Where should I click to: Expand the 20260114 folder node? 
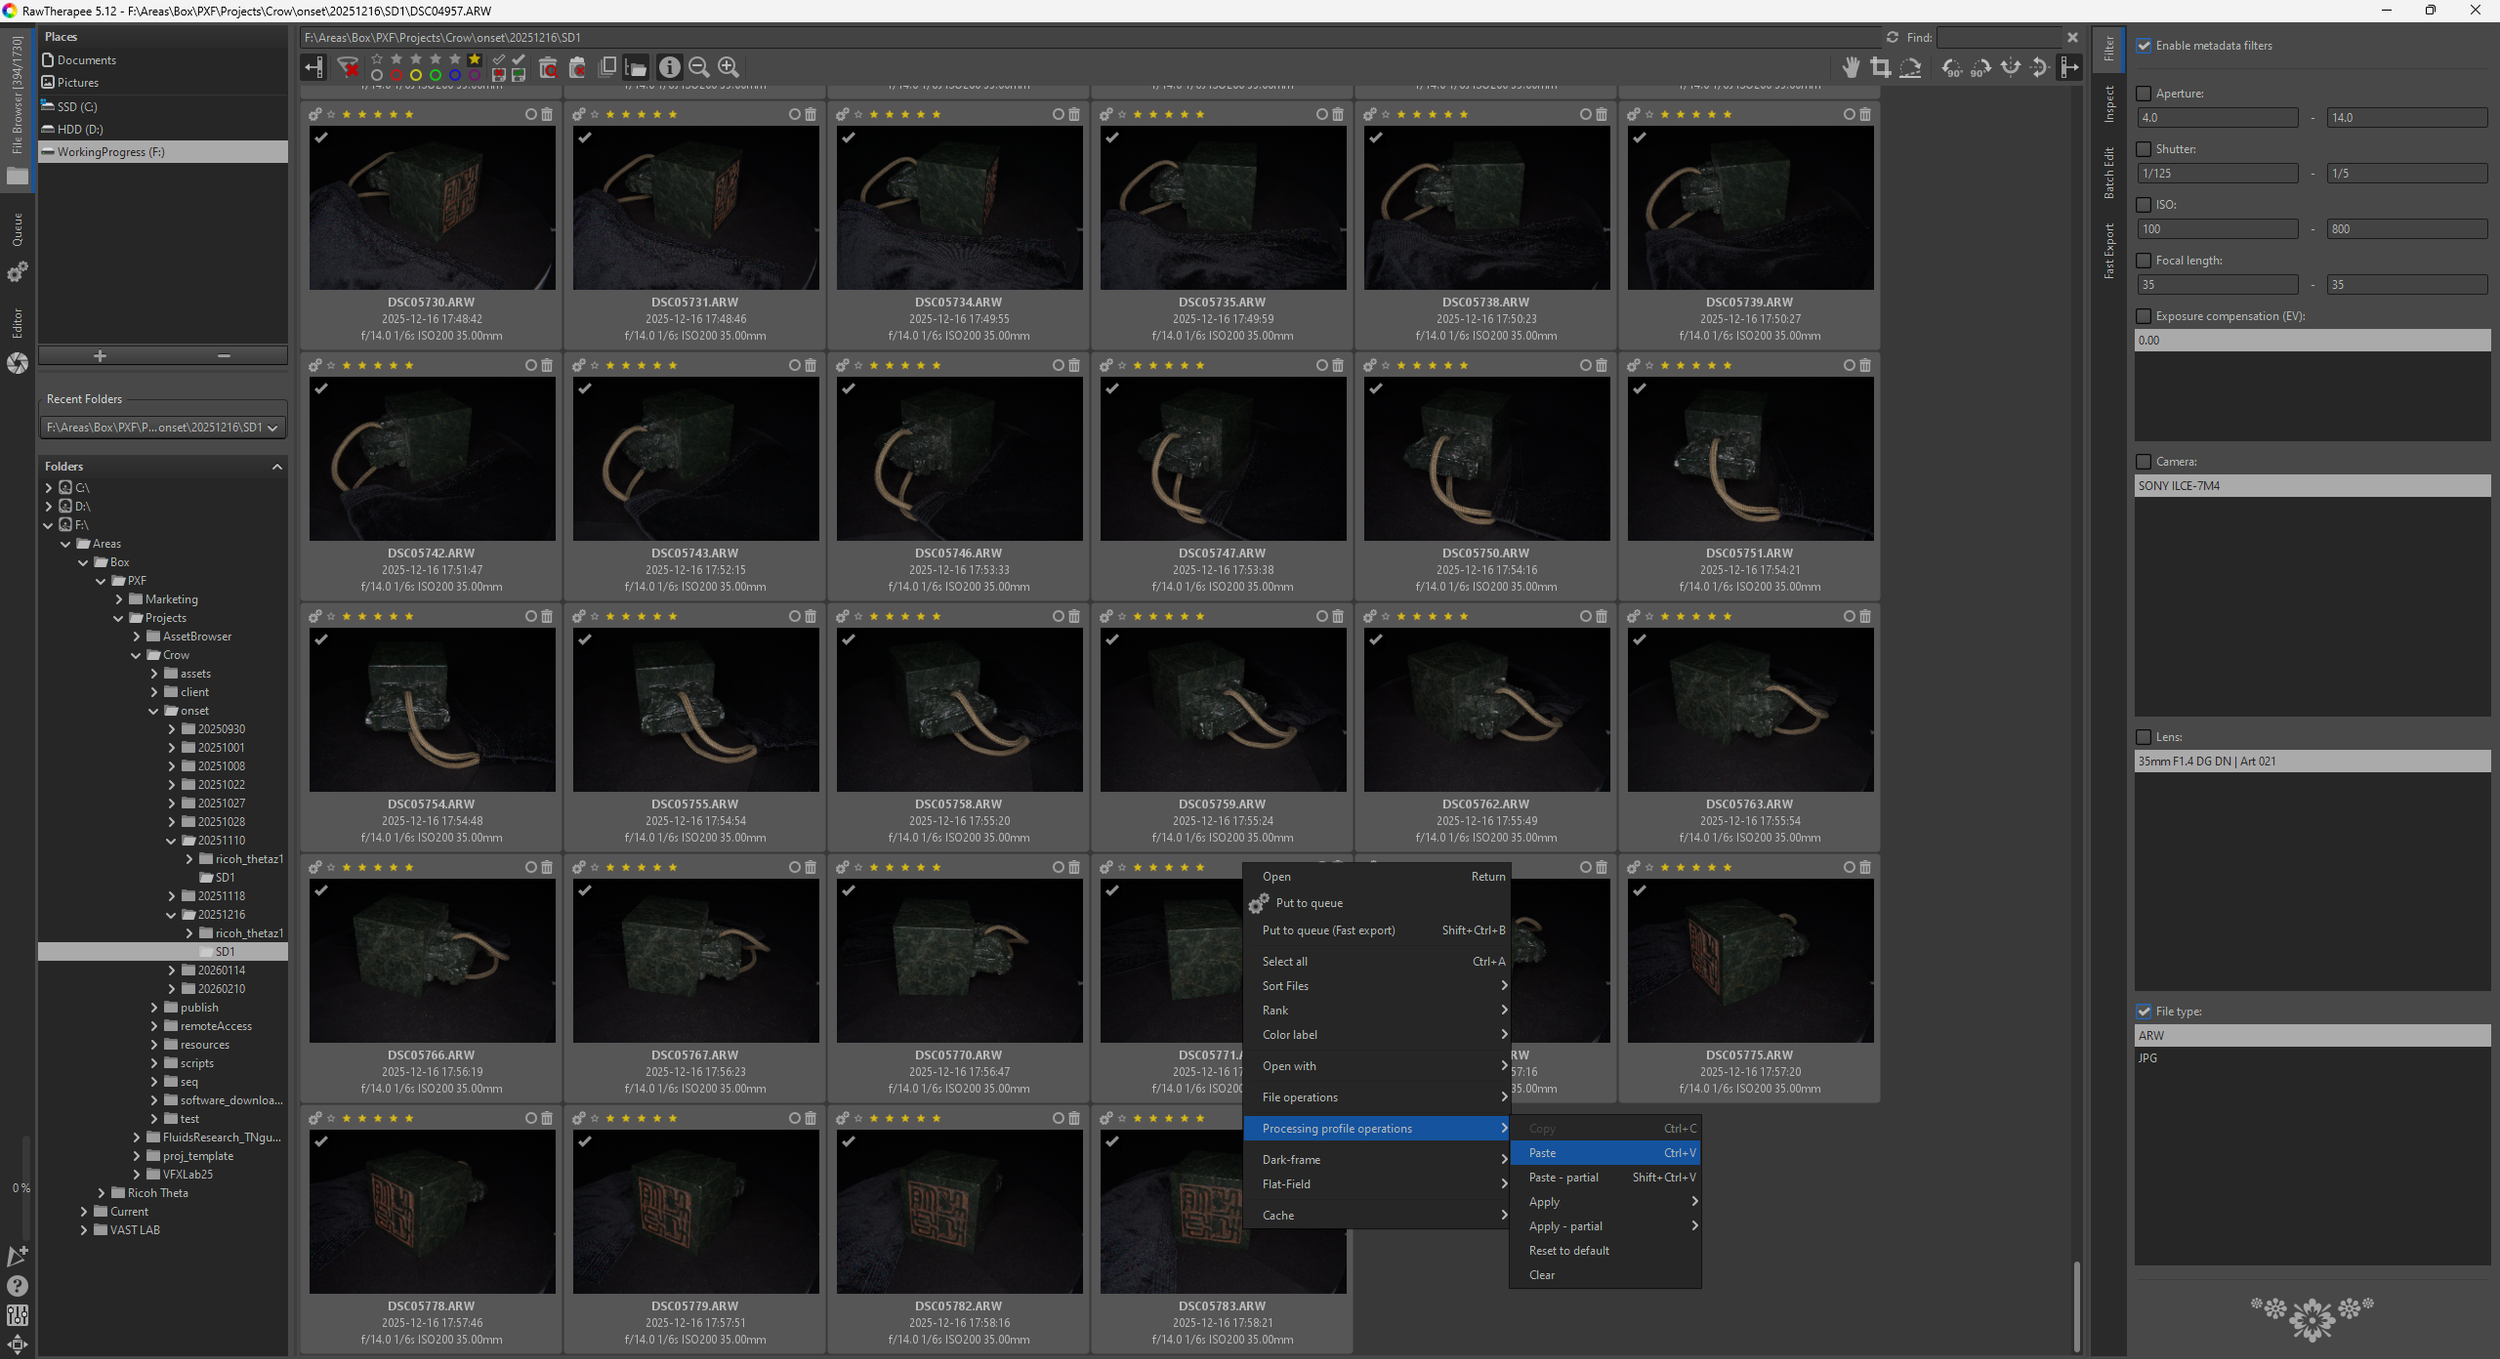(x=172, y=970)
